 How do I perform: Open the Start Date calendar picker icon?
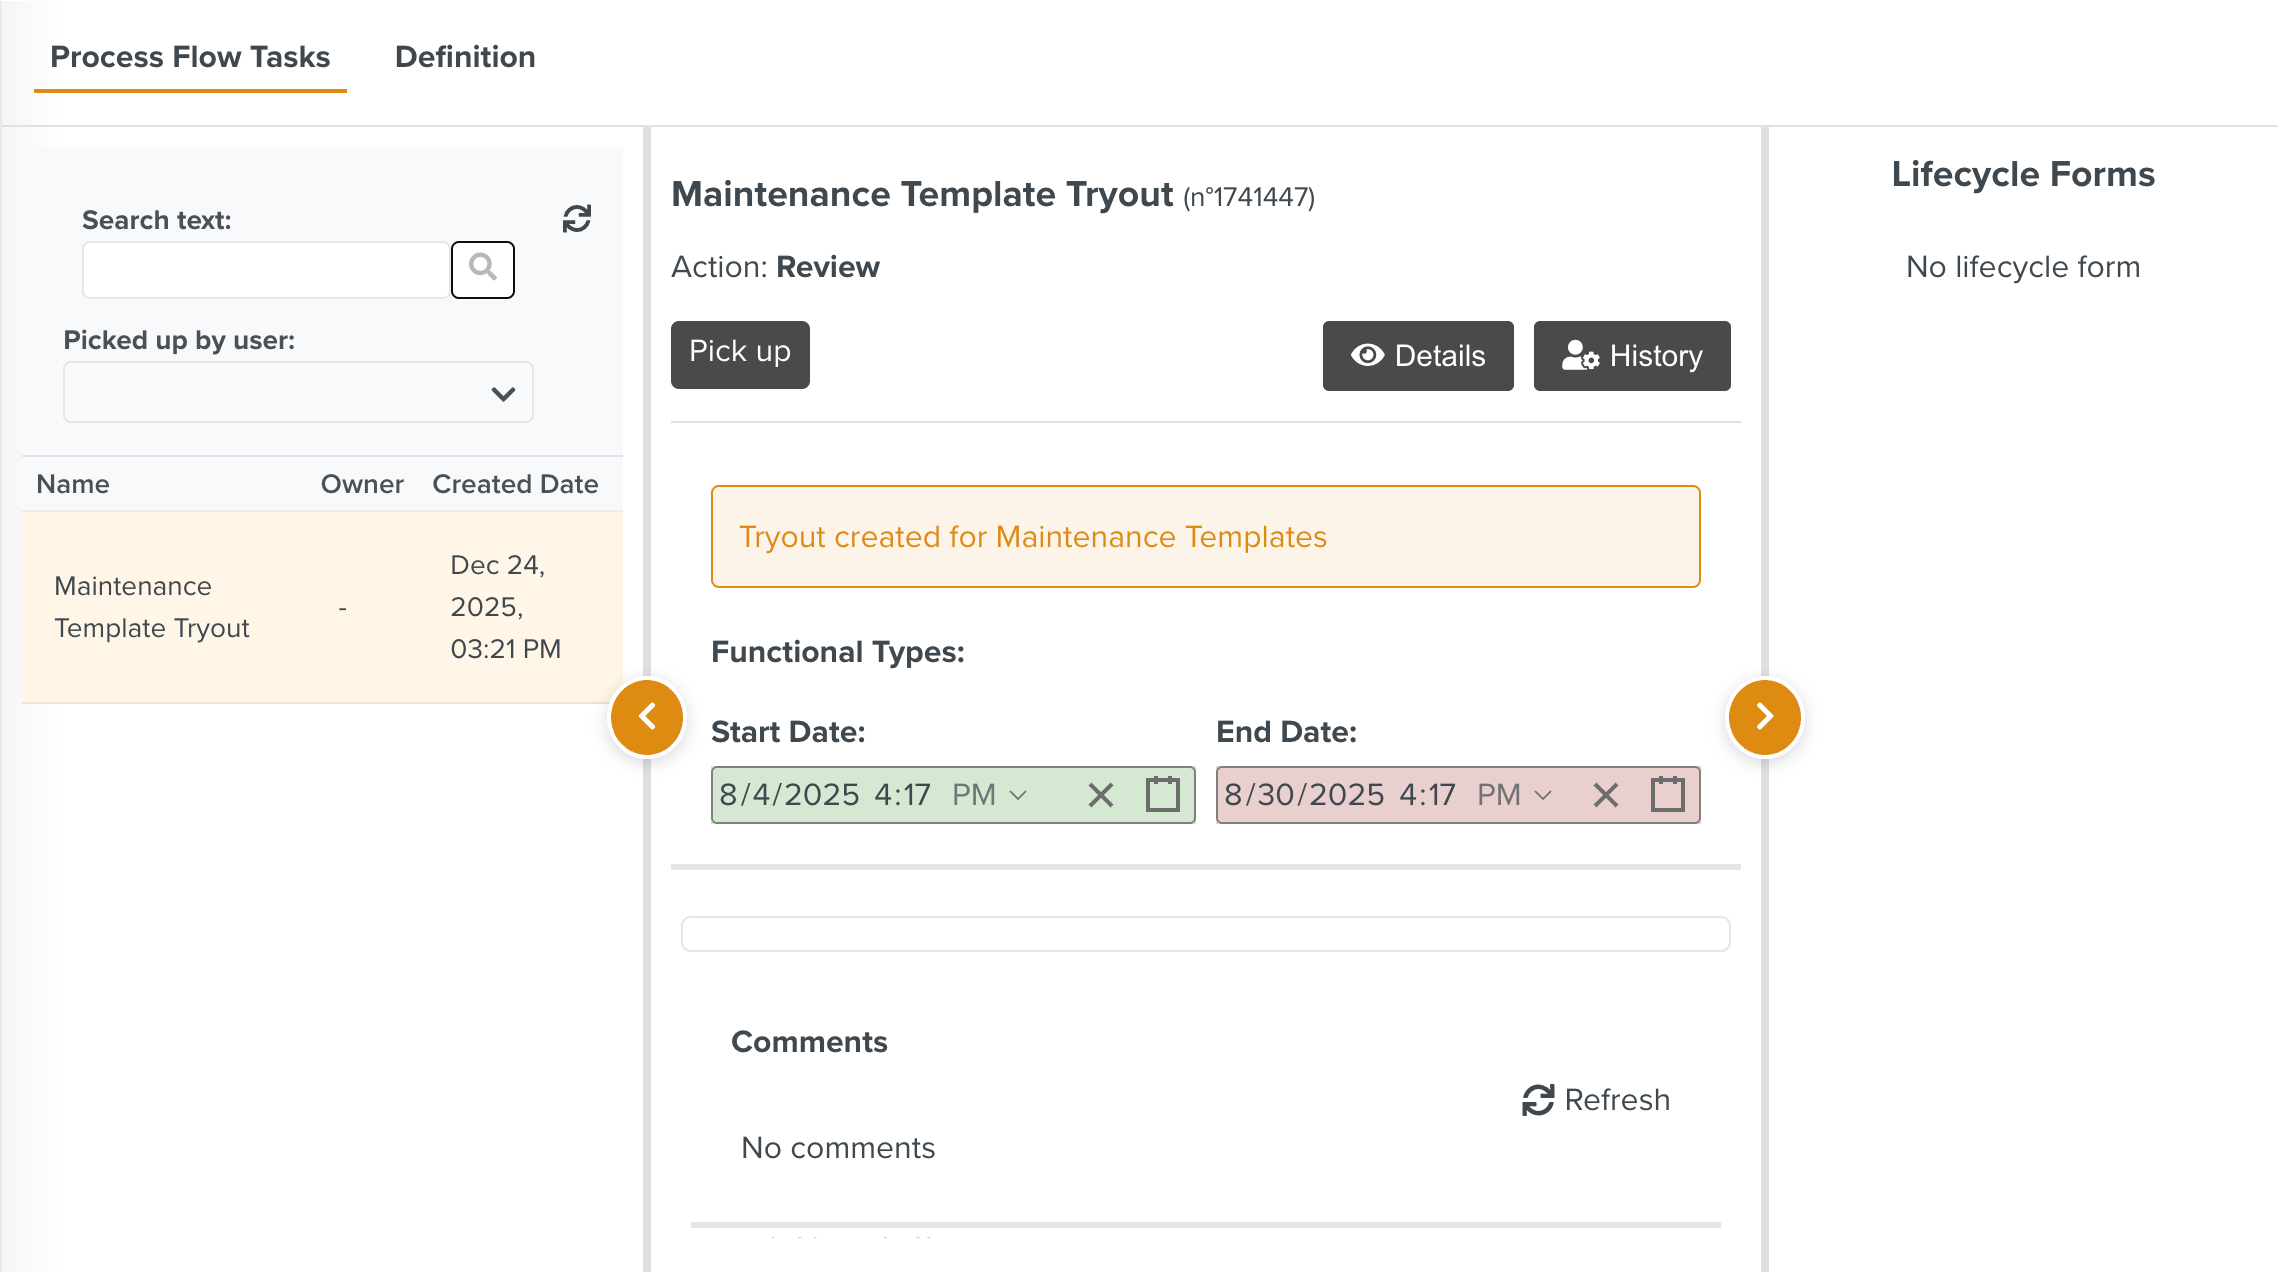[1162, 795]
